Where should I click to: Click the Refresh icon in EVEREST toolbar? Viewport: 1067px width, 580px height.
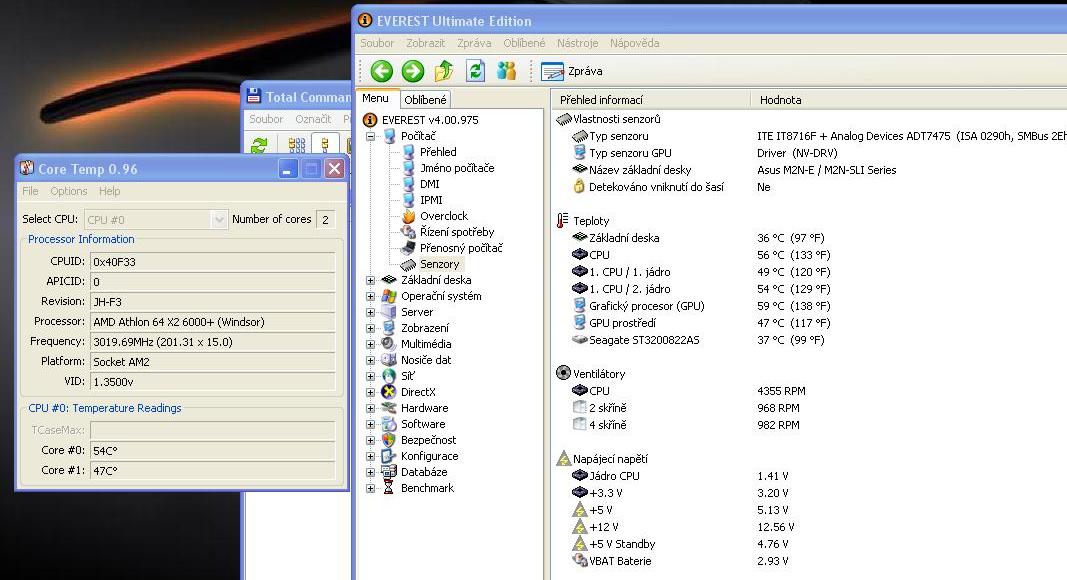(x=475, y=71)
